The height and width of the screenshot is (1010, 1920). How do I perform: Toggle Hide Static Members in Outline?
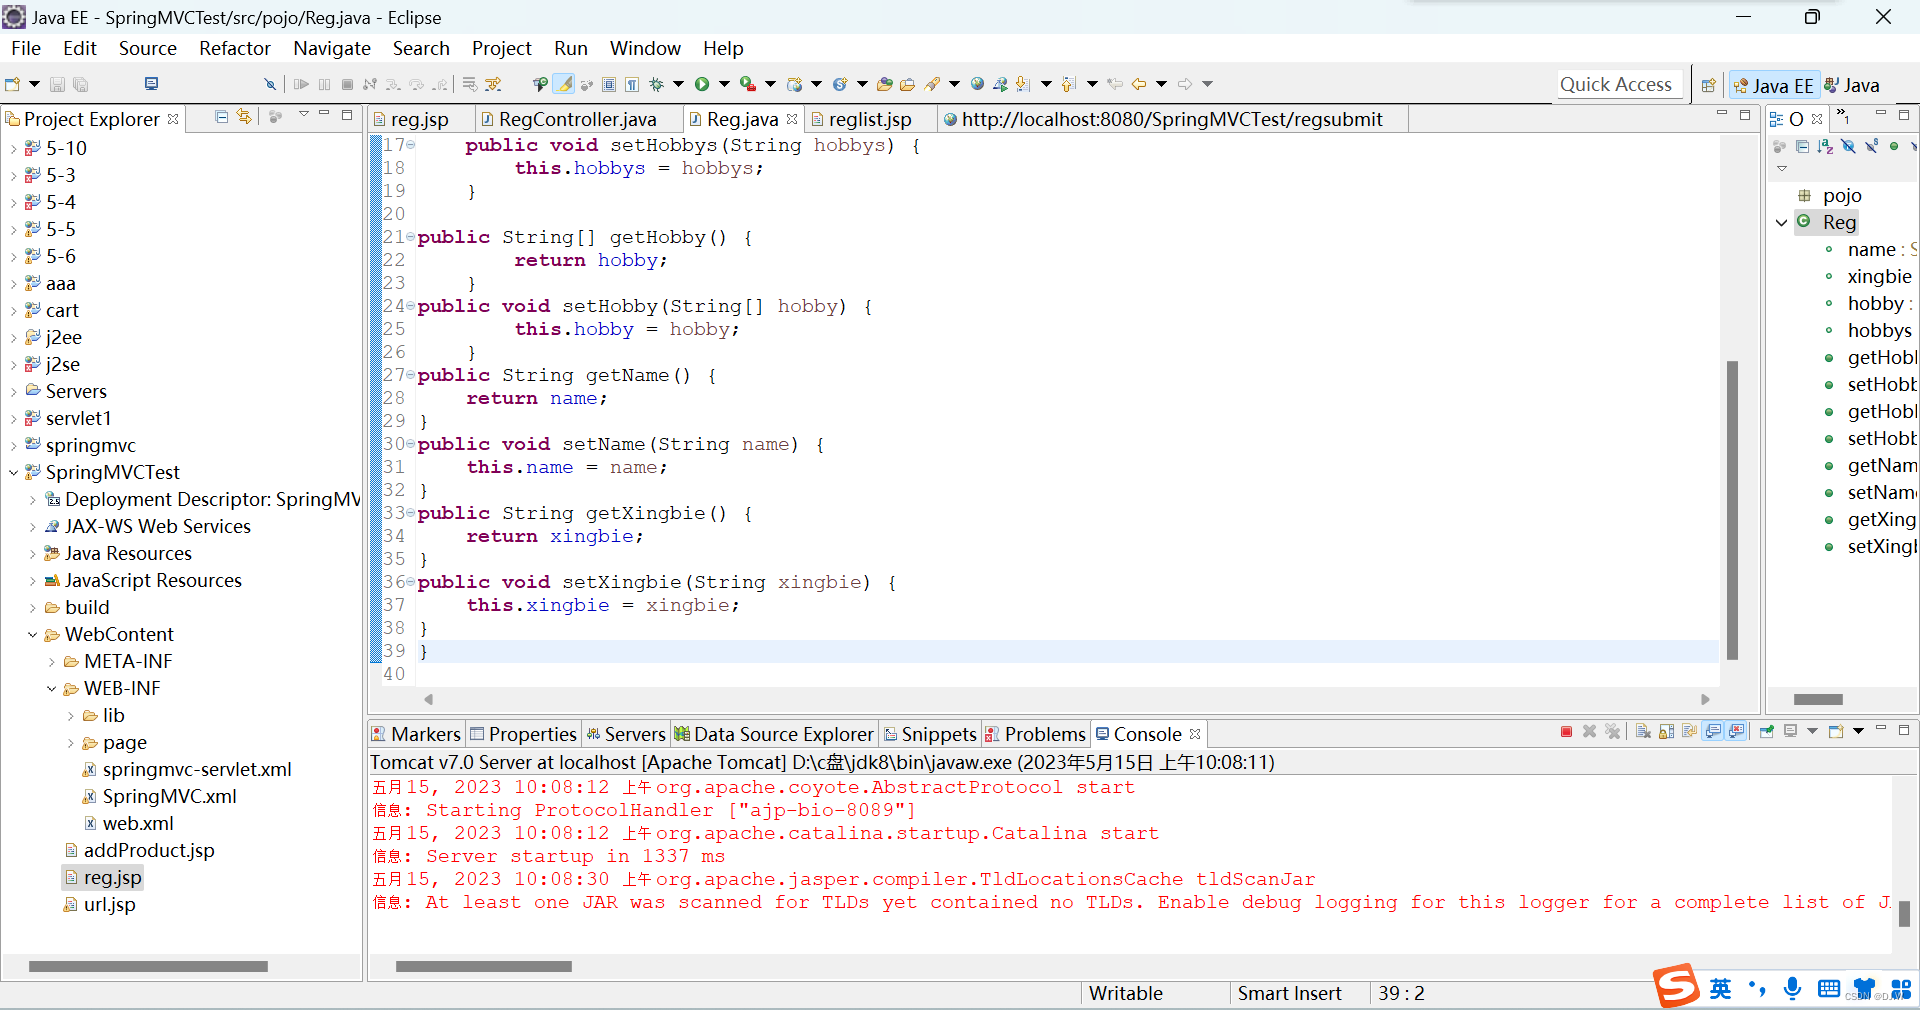(x=1871, y=146)
